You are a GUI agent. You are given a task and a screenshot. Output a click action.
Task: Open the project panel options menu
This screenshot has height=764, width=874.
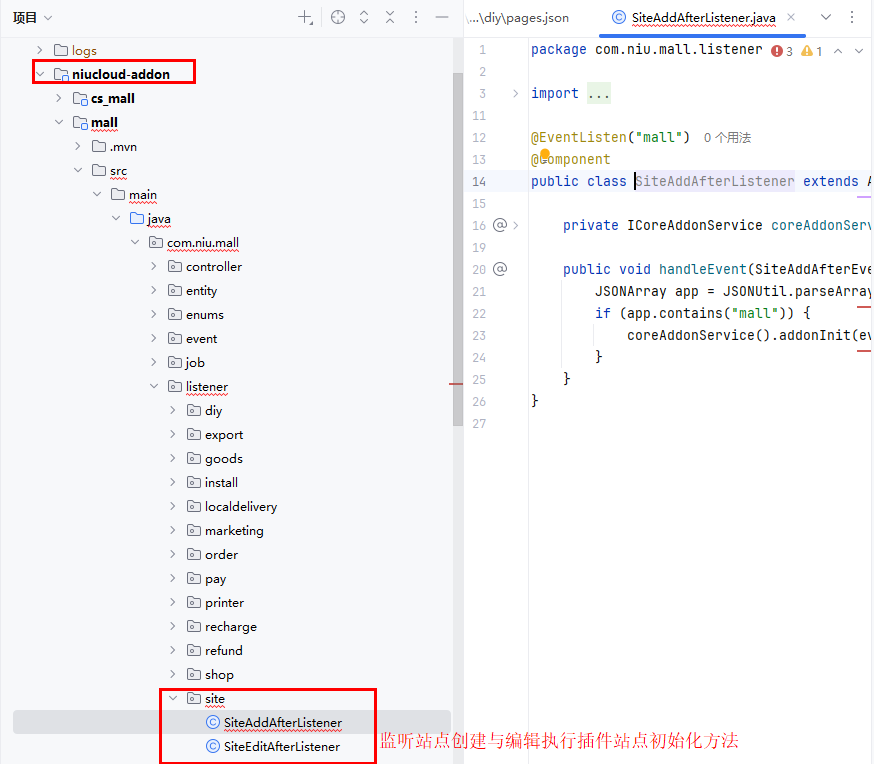coord(416,17)
